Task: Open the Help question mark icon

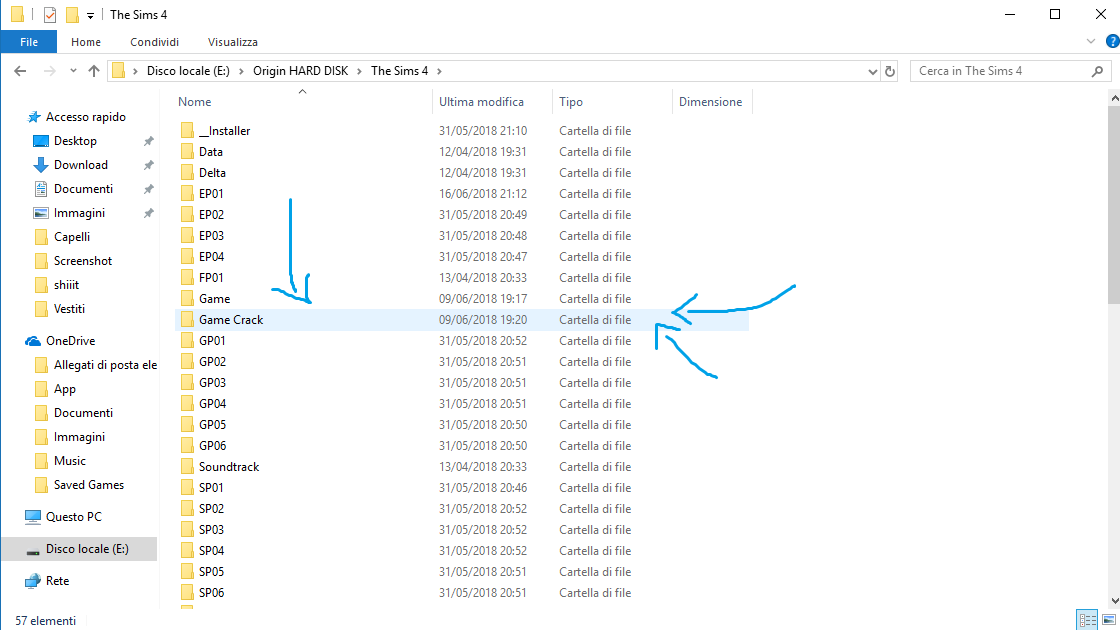Action: click(x=1112, y=41)
